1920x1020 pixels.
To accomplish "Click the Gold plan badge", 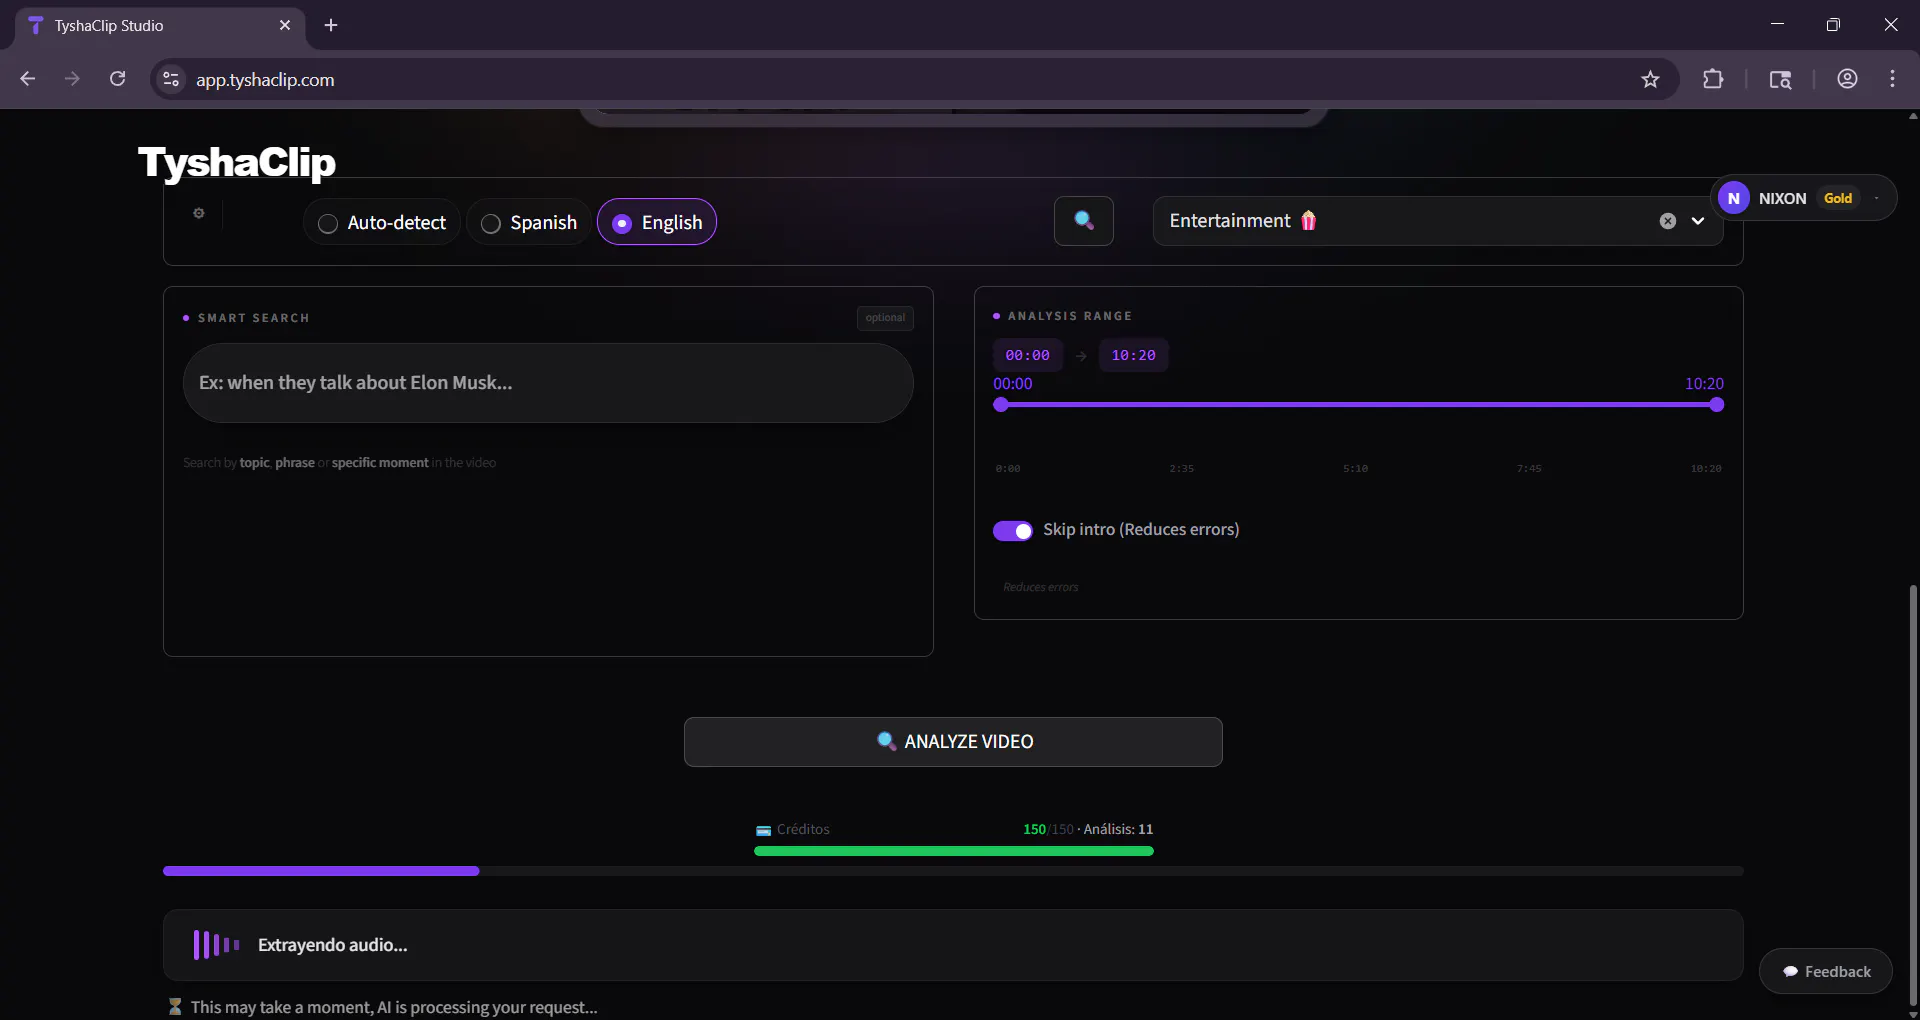I will (x=1838, y=198).
